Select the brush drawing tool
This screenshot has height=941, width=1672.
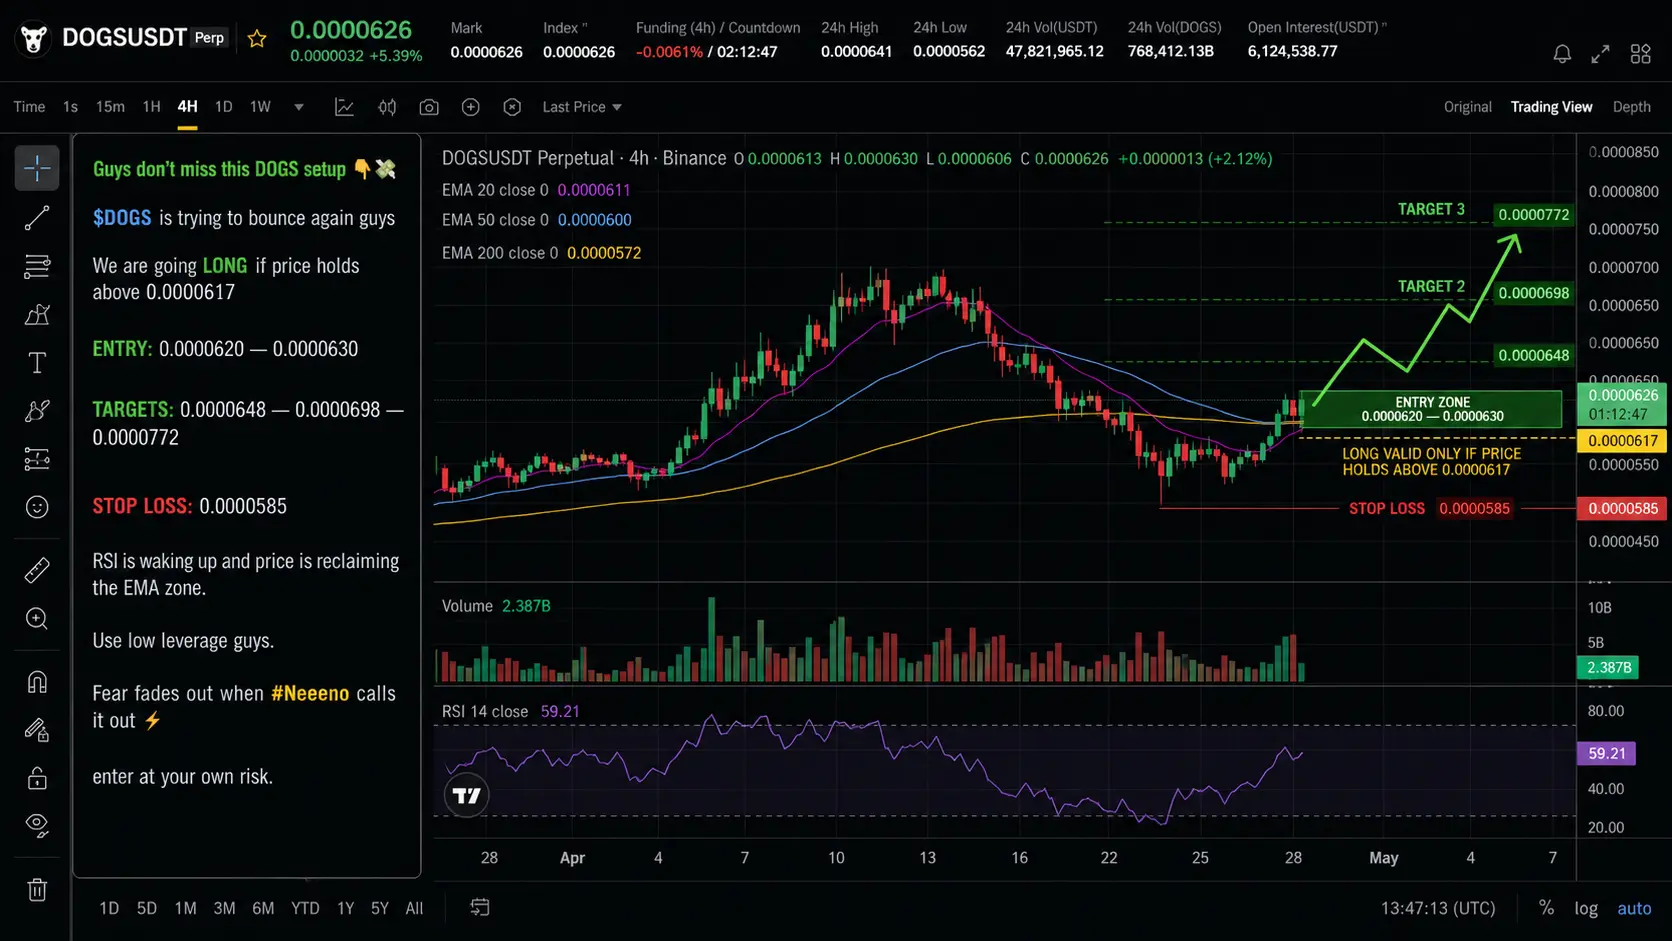(37, 411)
